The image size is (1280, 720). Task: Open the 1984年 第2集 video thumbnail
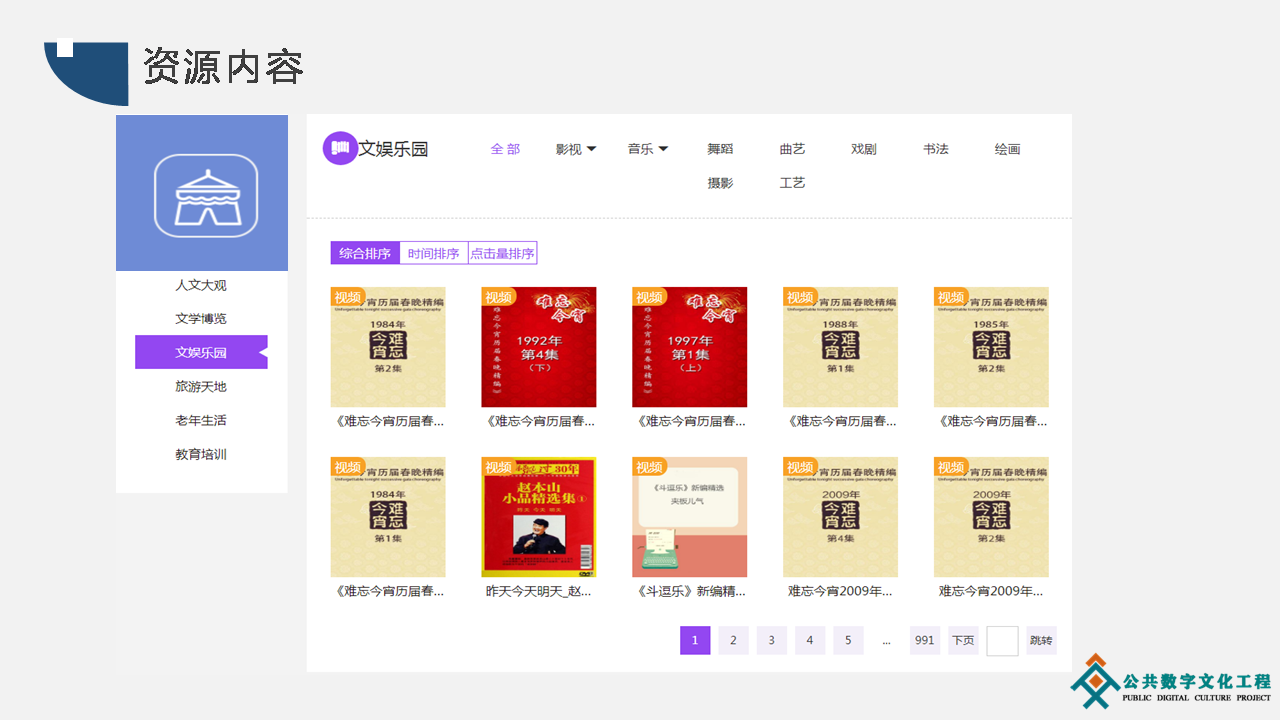(x=388, y=347)
